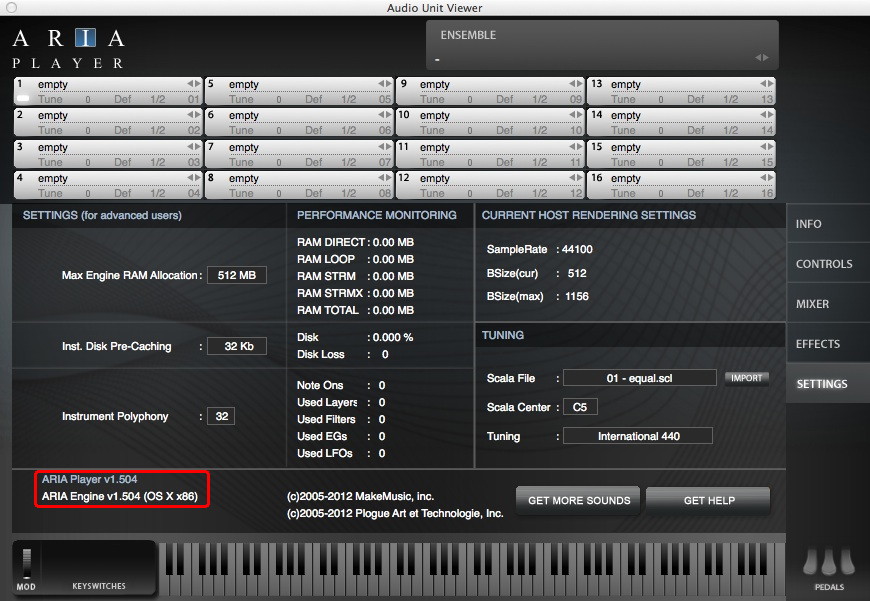Click the ensemble preset arrows

tap(761, 58)
